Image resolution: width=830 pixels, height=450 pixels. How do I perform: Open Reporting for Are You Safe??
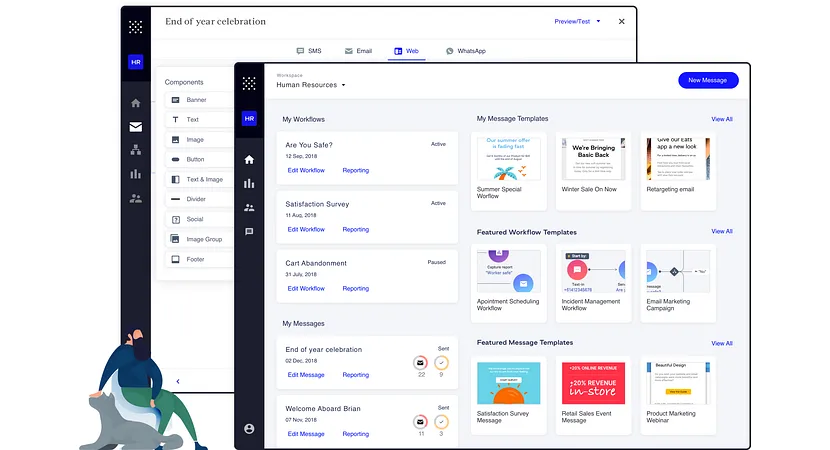click(x=356, y=170)
